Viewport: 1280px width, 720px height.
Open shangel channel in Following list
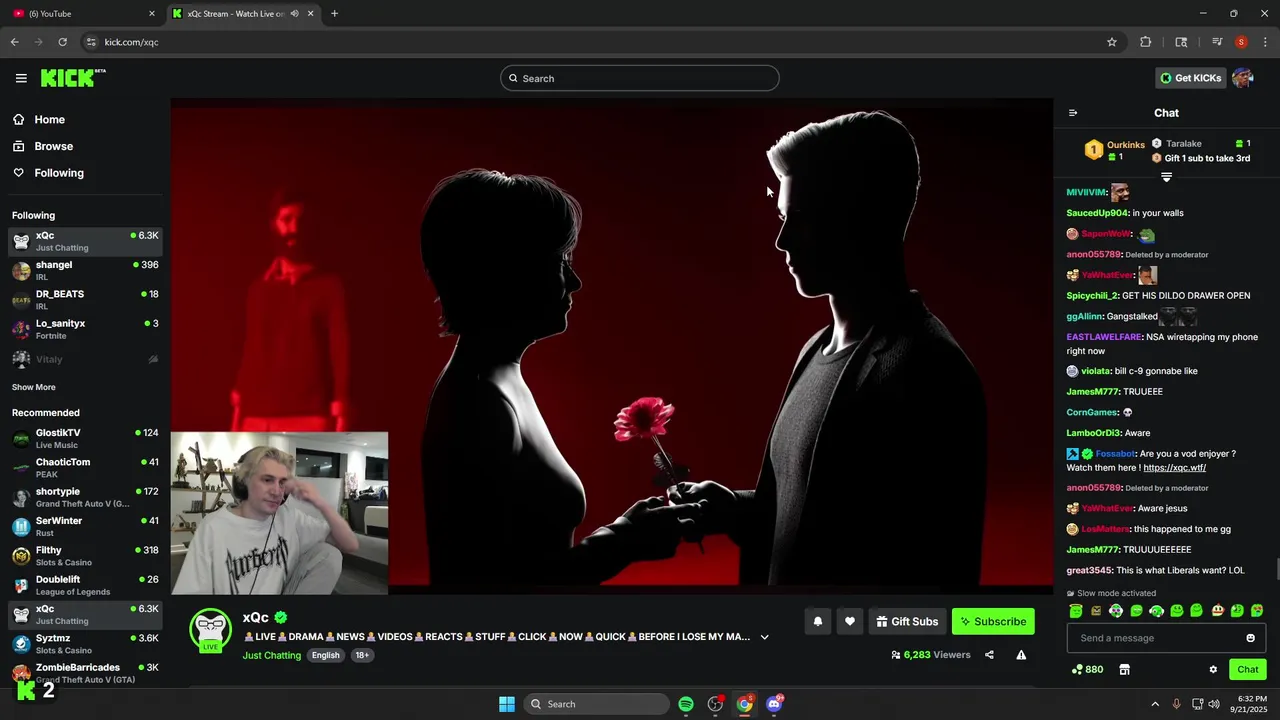85,270
